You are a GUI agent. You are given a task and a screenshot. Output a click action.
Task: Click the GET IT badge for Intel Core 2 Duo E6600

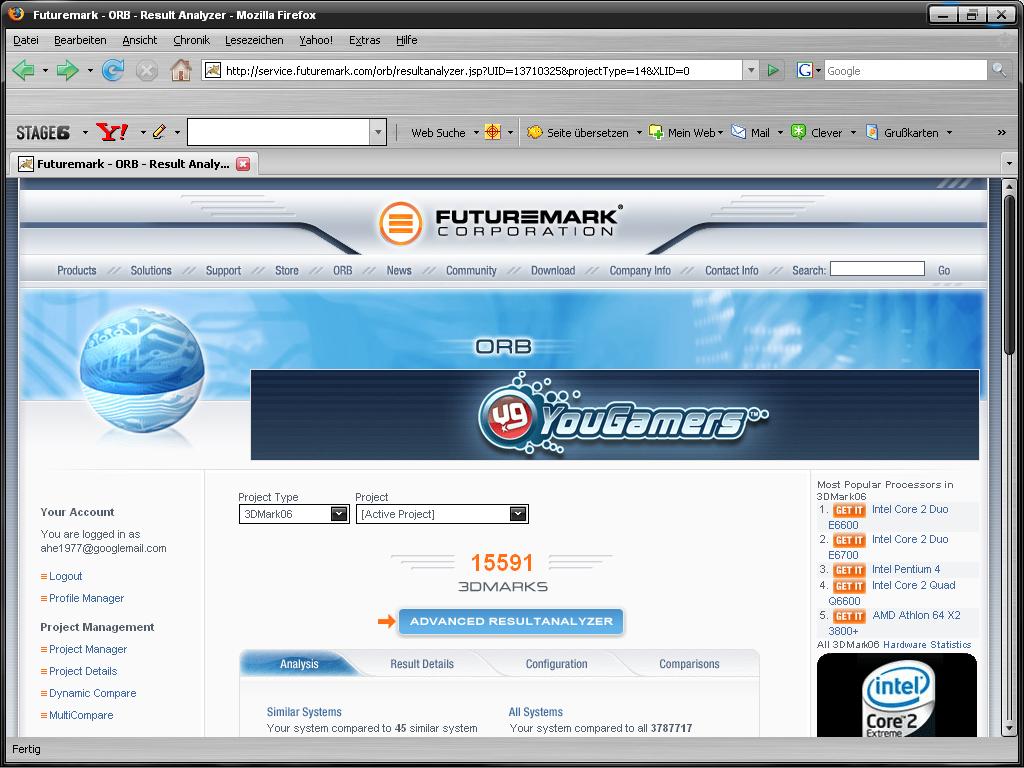pos(849,510)
